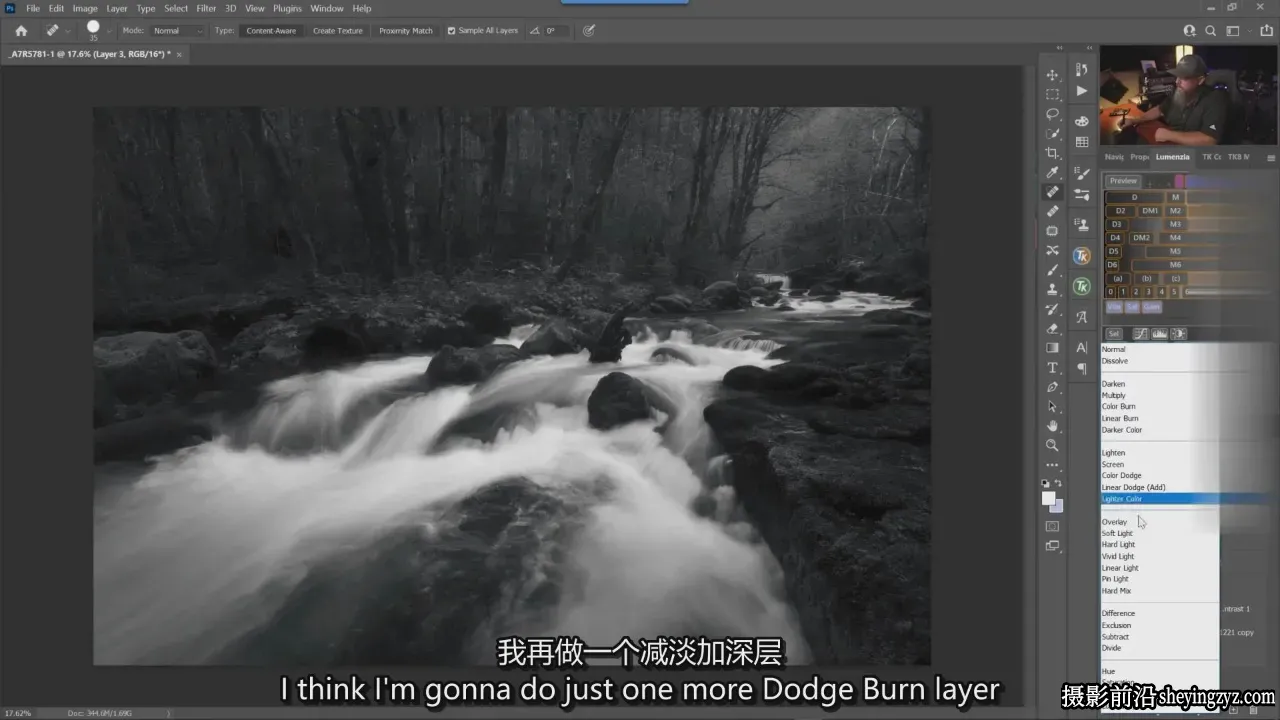Viewport: 1280px width, 720px height.
Task: Select the Spot Healing Brush tool
Action: point(1052,192)
